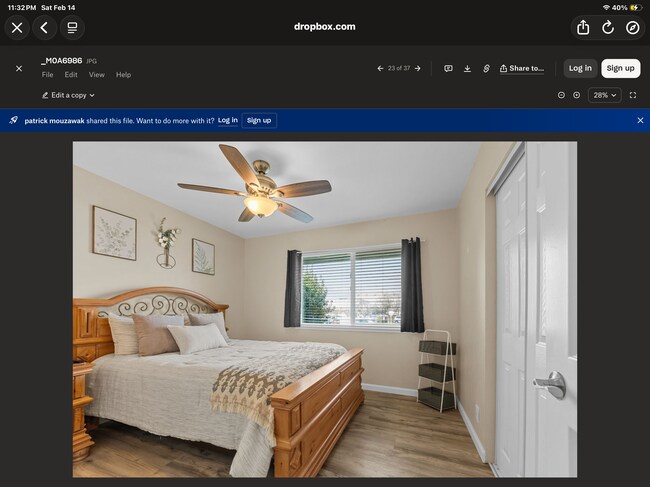650x487 pixels.
Task: Zoom out with the minus icon
Action: (561, 95)
